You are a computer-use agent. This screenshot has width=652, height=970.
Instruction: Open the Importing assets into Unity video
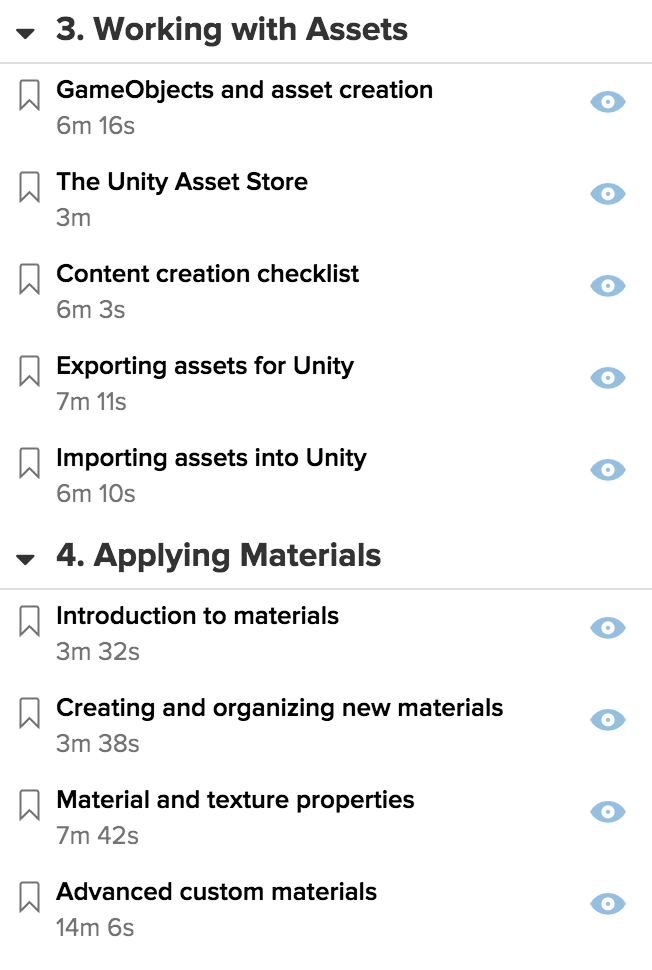[212, 458]
